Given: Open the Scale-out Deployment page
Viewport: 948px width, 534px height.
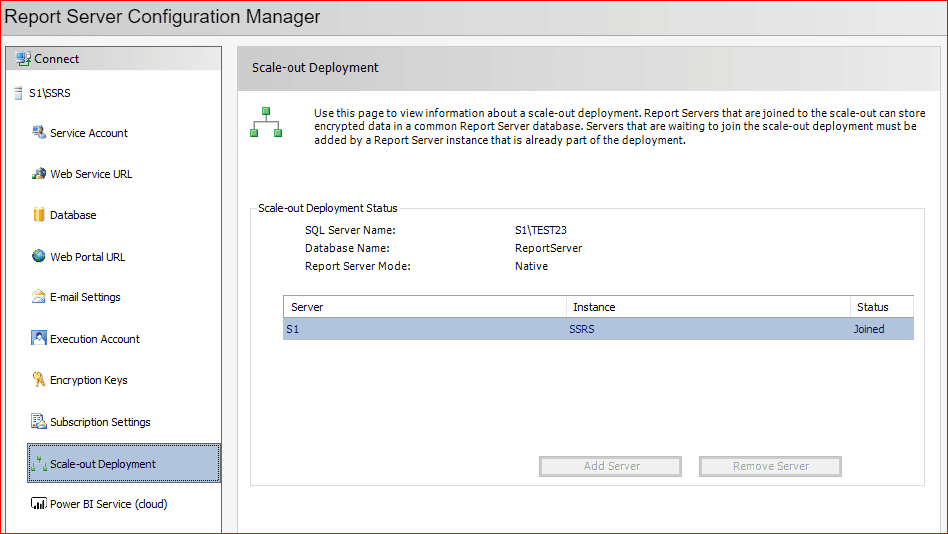Looking at the screenshot, I should [x=103, y=464].
